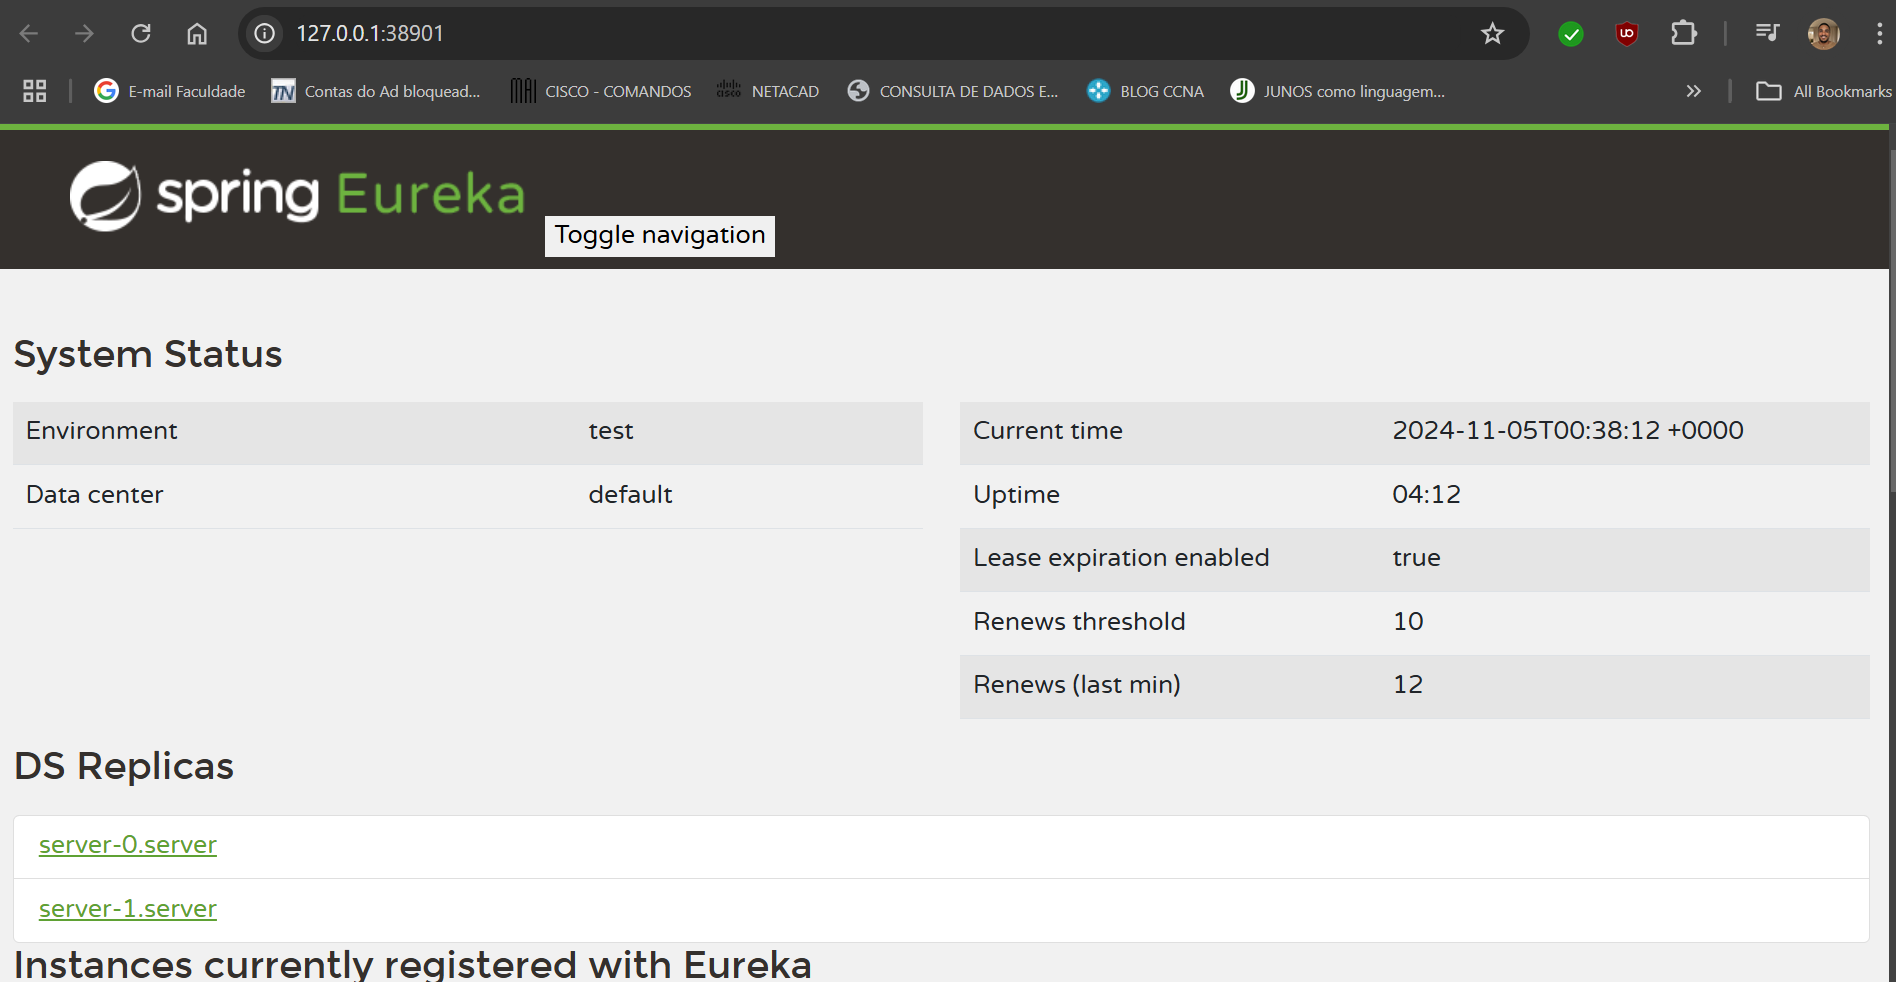Select the Lease expiration enabled value 'true'
This screenshot has height=982, width=1896.
(x=1417, y=558)
